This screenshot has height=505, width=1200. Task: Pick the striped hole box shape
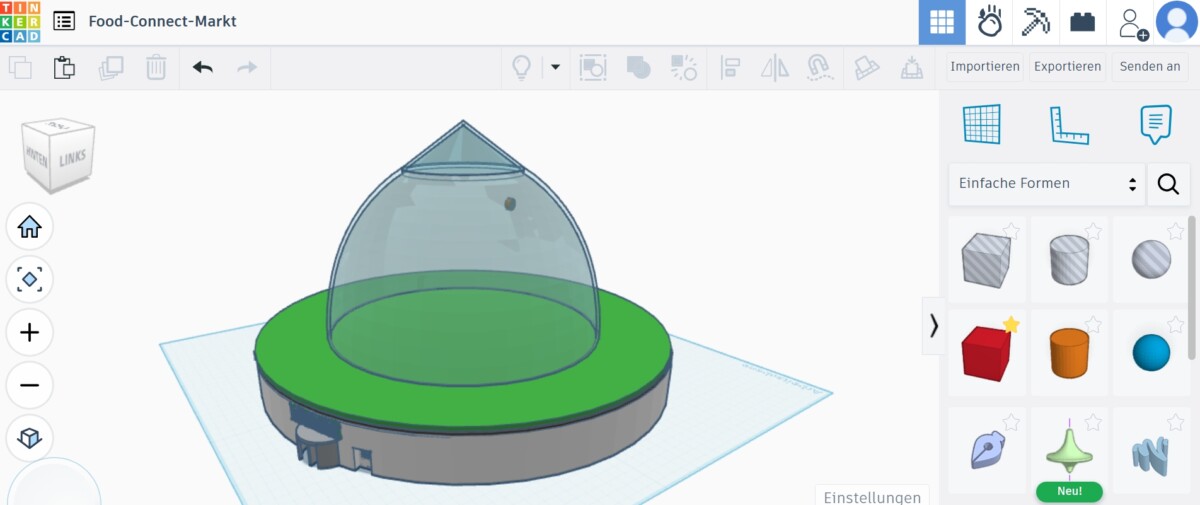986,260
